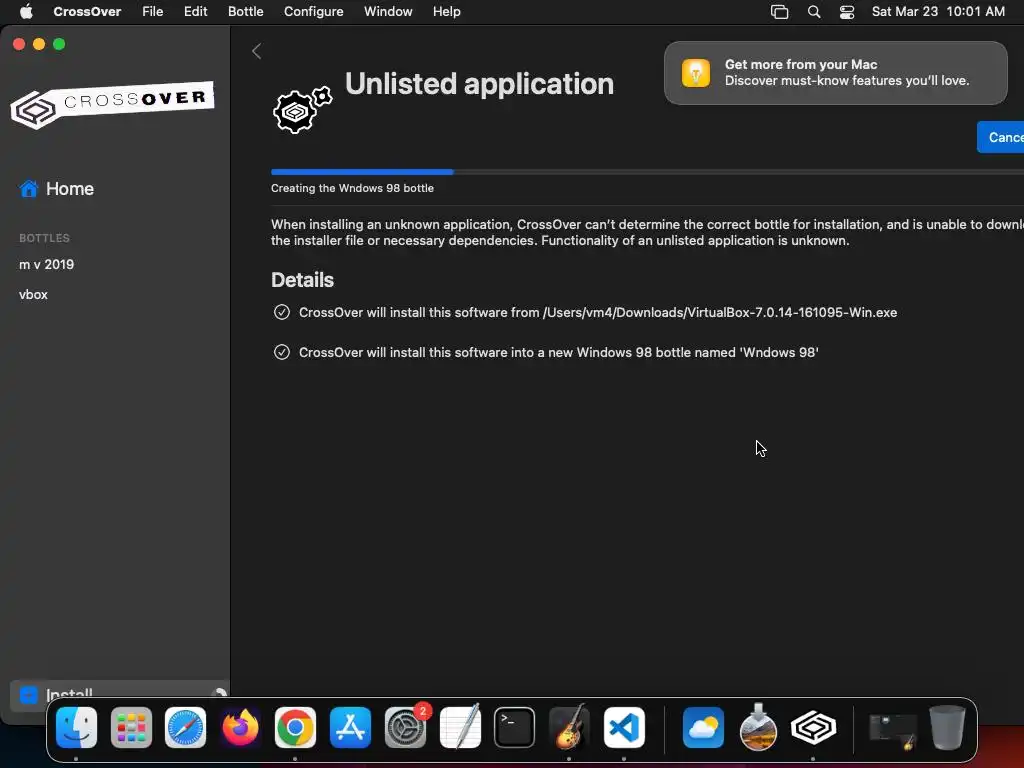This screenshot has width=1024, height=768.
Task: Click the lightbulb Tips icon in the notification
Action: click(696, 73)
